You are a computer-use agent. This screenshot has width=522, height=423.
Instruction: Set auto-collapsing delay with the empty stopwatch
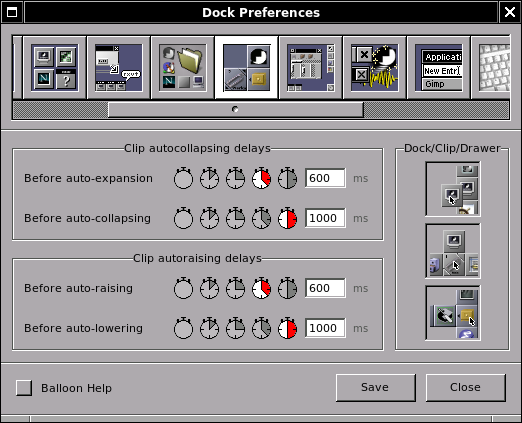[183, 218]
